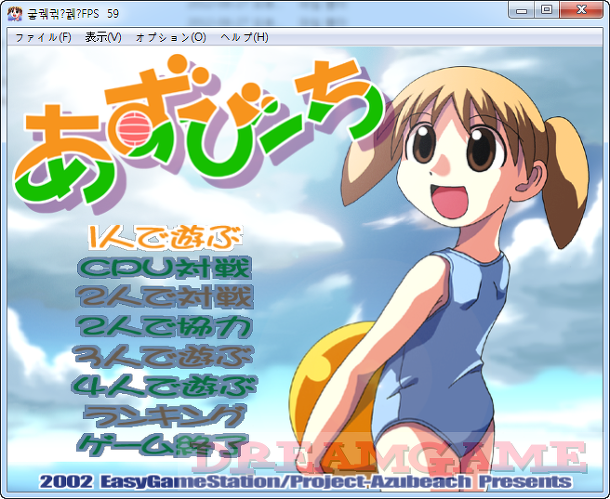Image resolution: width=610 pixels, height=499 pixels.
Task: Open the オプション(O) menu
Action: coord(171,37)
